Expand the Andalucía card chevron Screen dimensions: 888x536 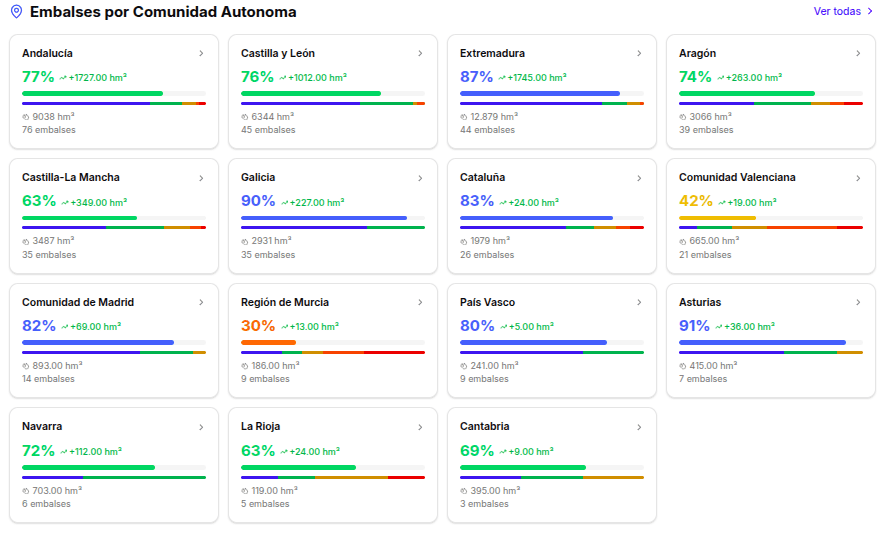pyautogui.click(x=201, y=53)
